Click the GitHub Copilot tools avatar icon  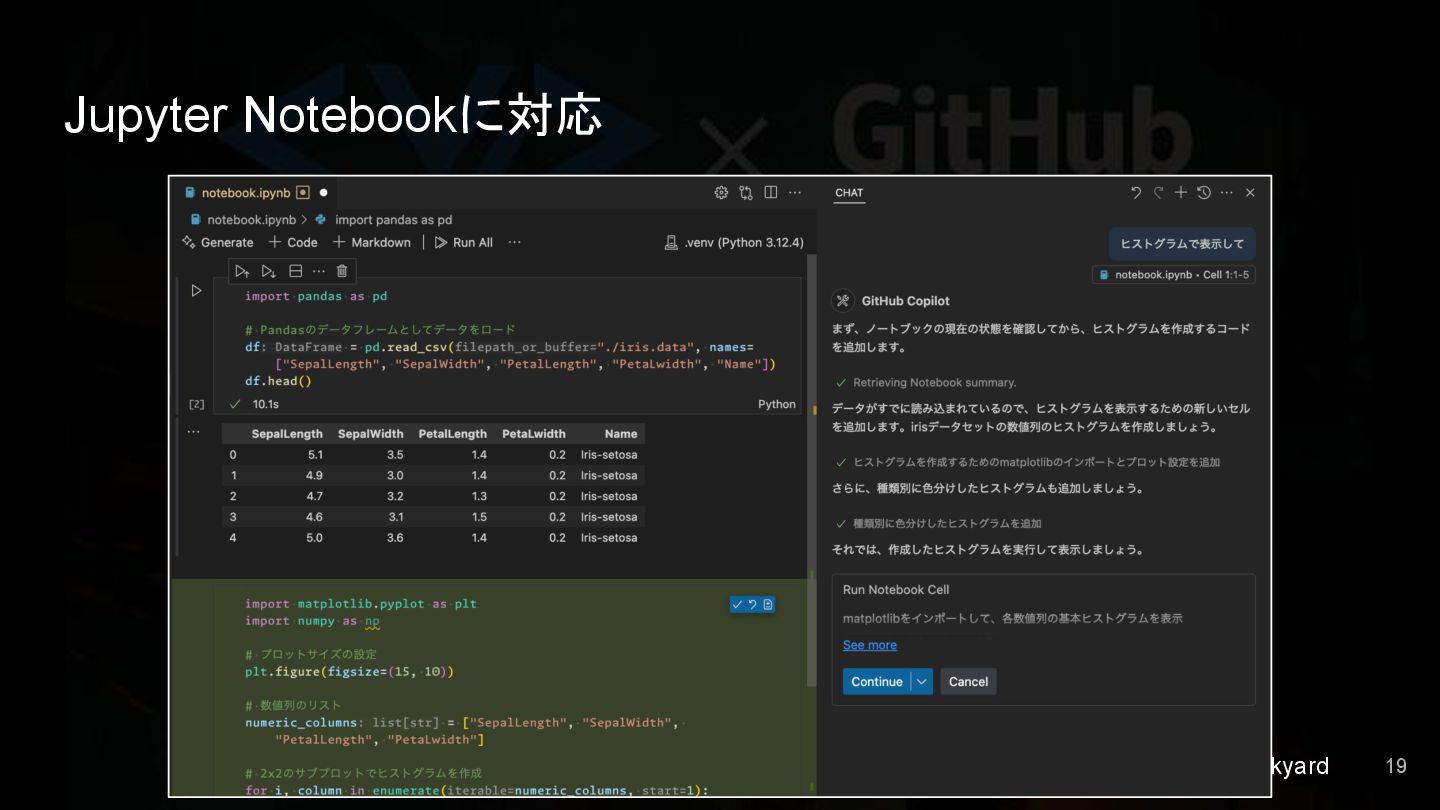coord(843,300)
